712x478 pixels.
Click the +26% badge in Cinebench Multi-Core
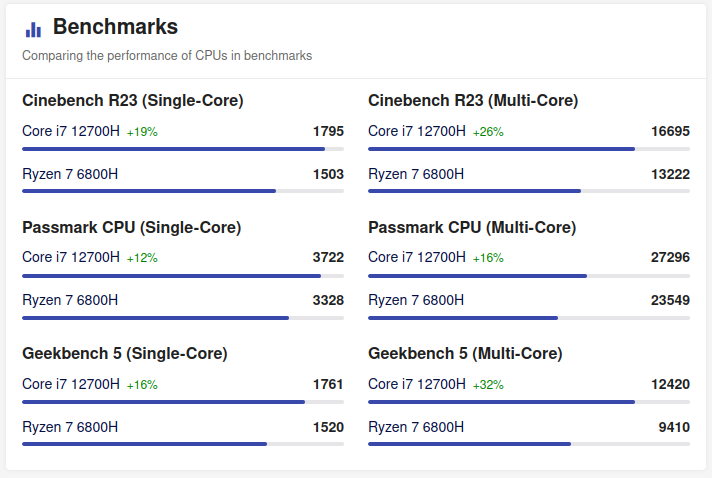point(488,132)
